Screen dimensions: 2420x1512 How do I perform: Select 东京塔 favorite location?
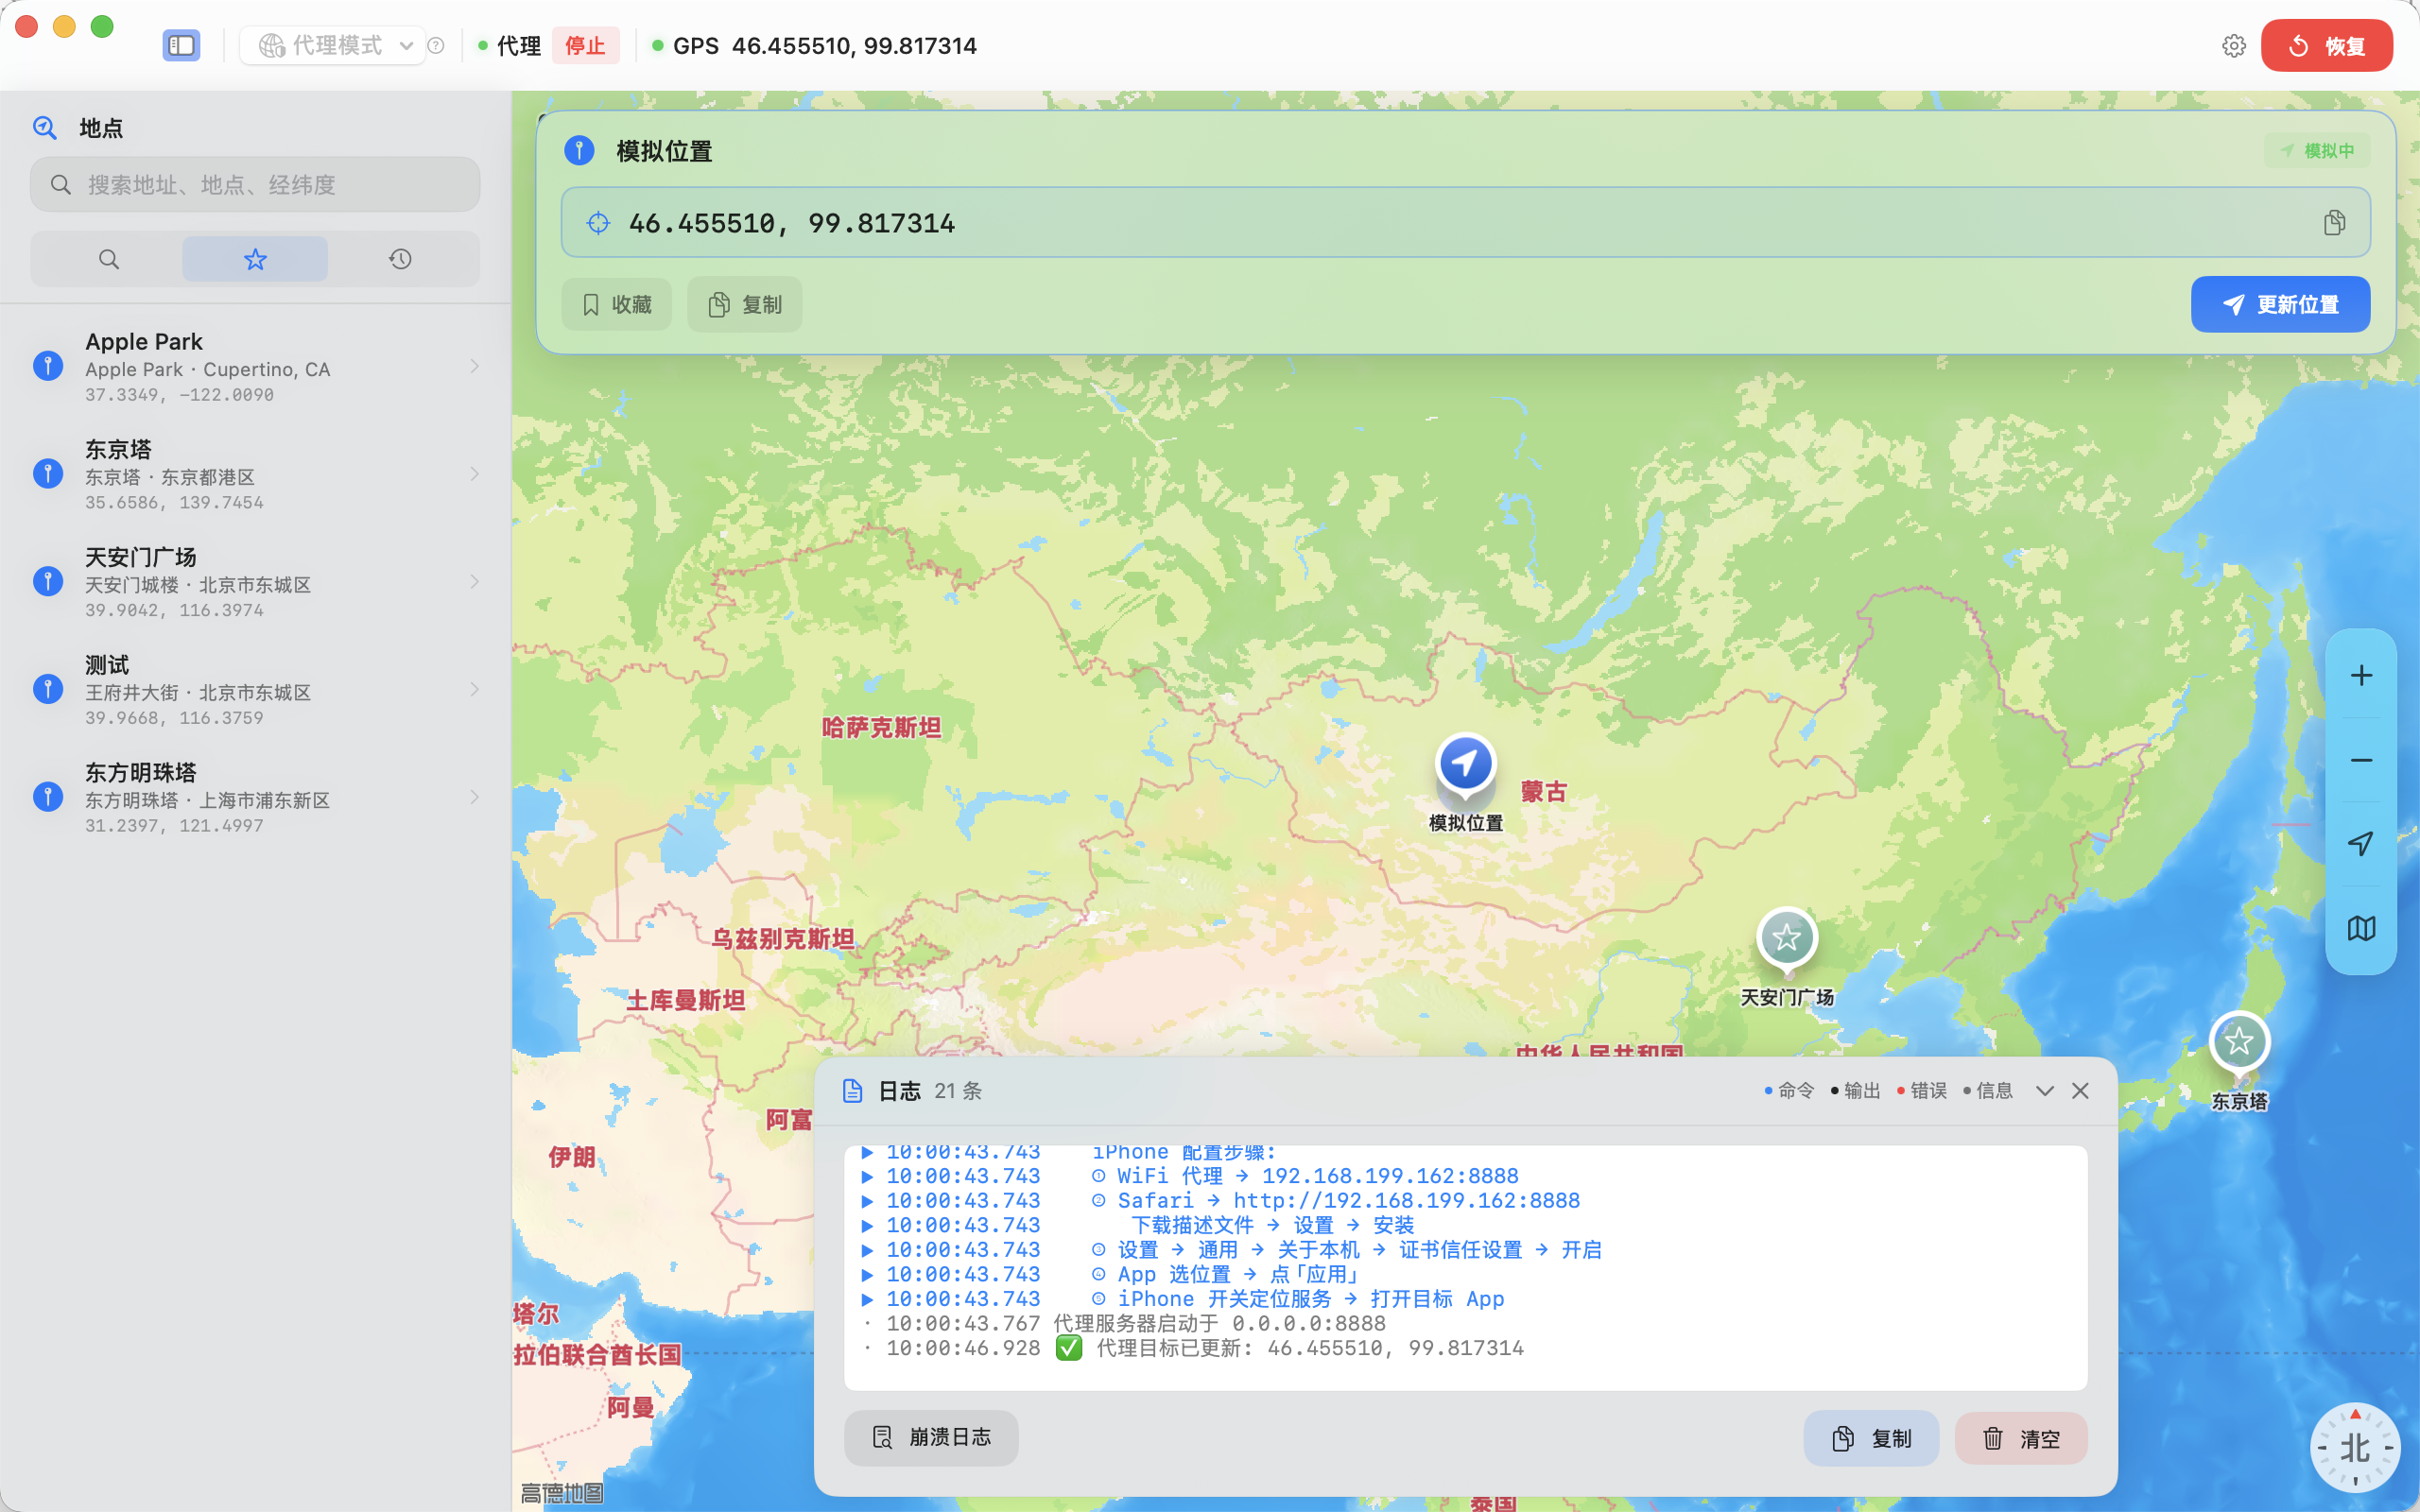tap(255, 474)
